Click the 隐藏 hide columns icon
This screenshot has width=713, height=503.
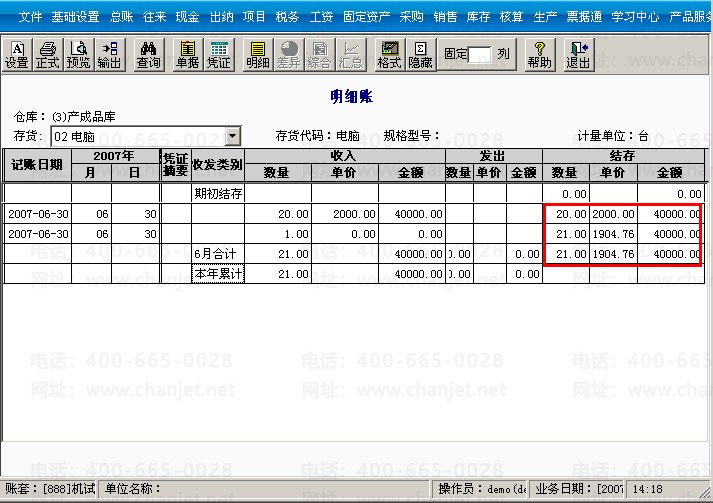[x=421, y=55]
